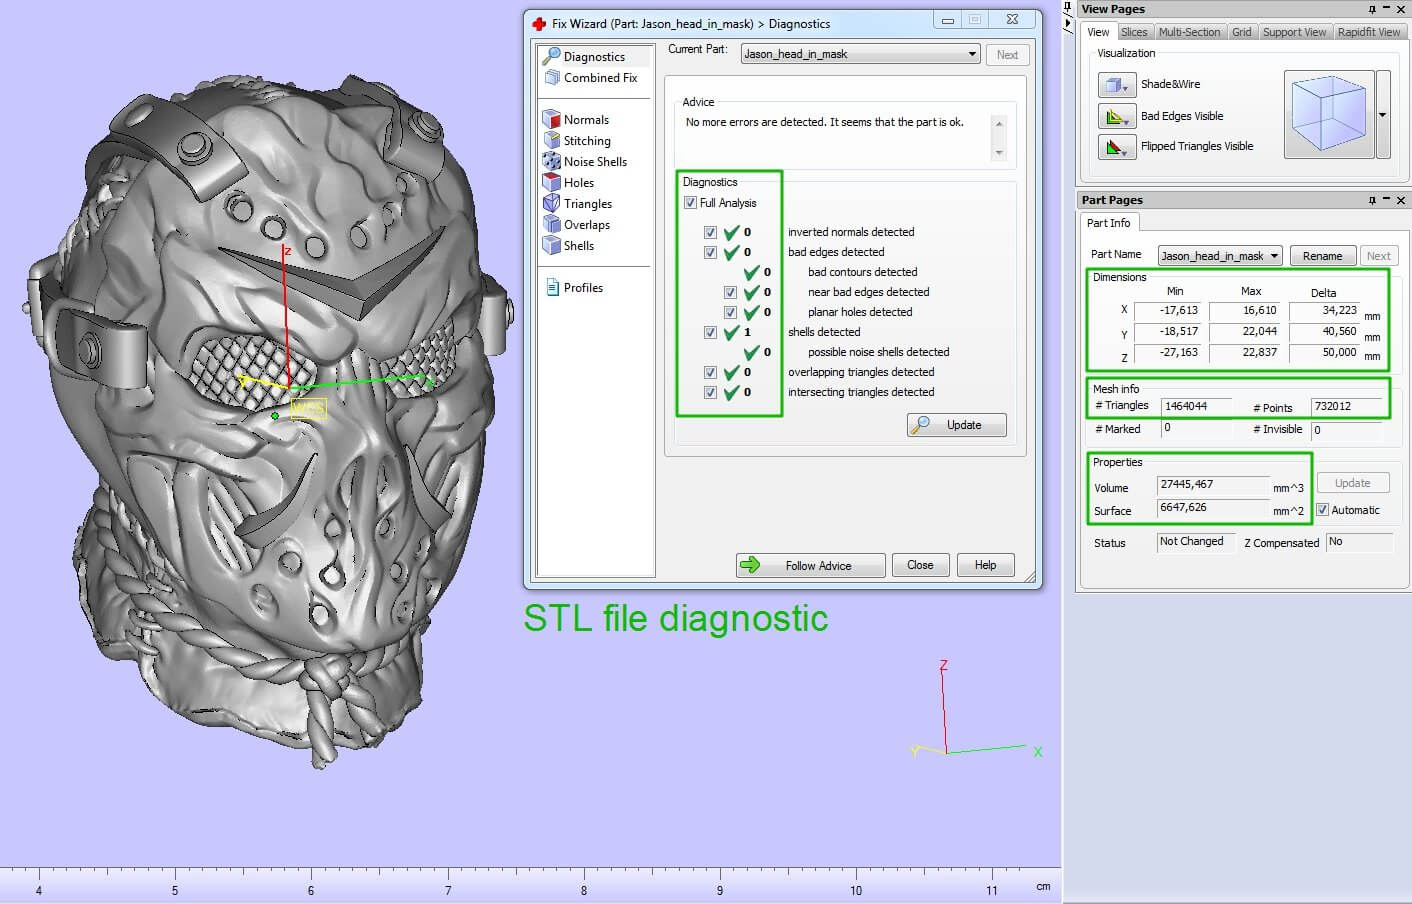The image size is (1412, 904).
Task: Click the Bad Edges Visible icon
Action: coord(1115,116)
